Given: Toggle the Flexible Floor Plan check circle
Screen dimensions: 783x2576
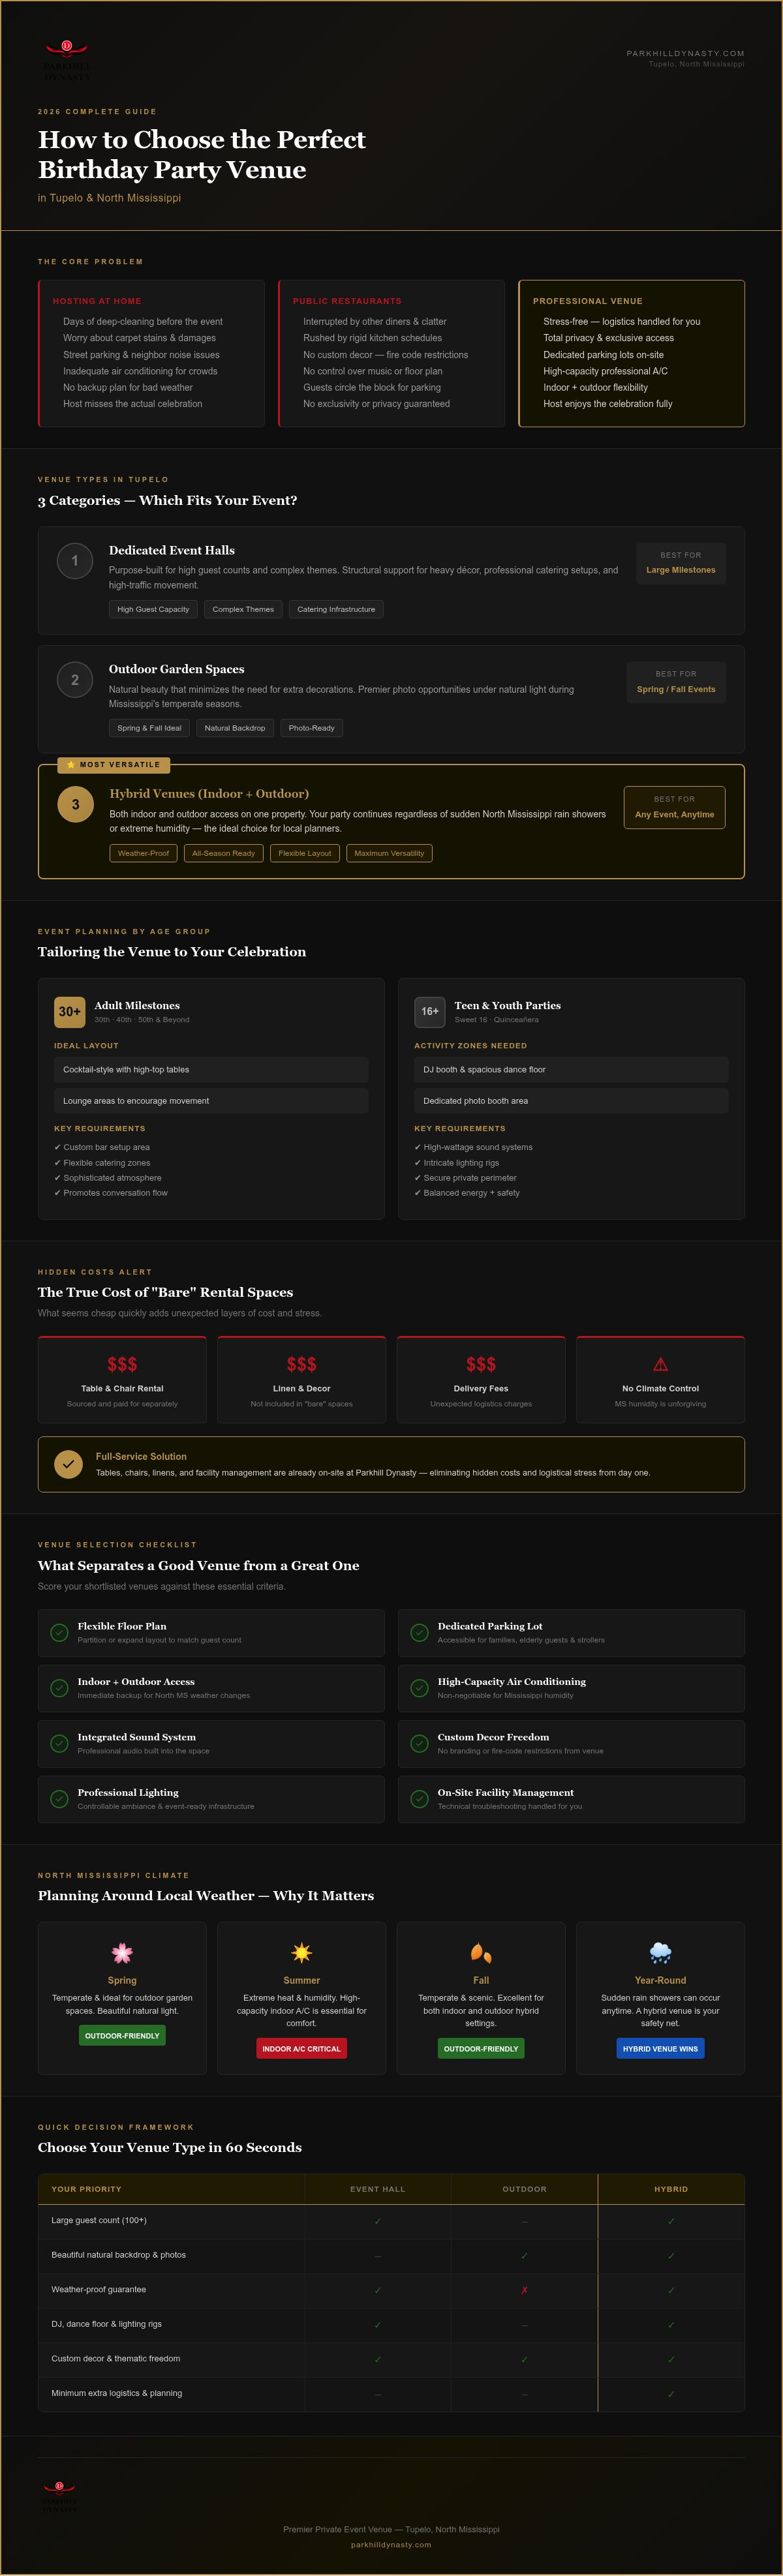Looking at the screenshot, I should (60, 1632).
